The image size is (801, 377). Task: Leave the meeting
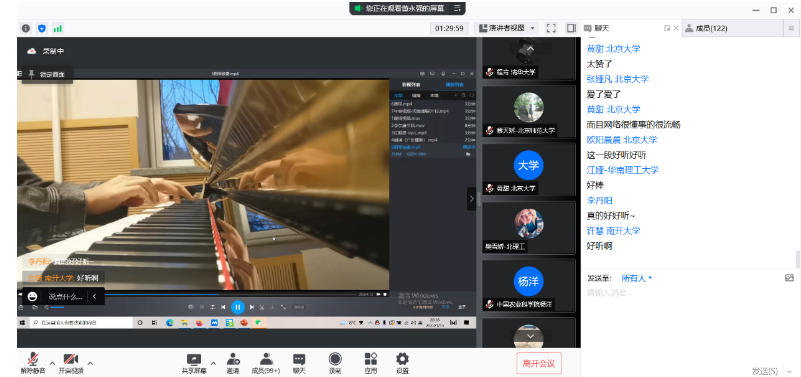point(539,363)
